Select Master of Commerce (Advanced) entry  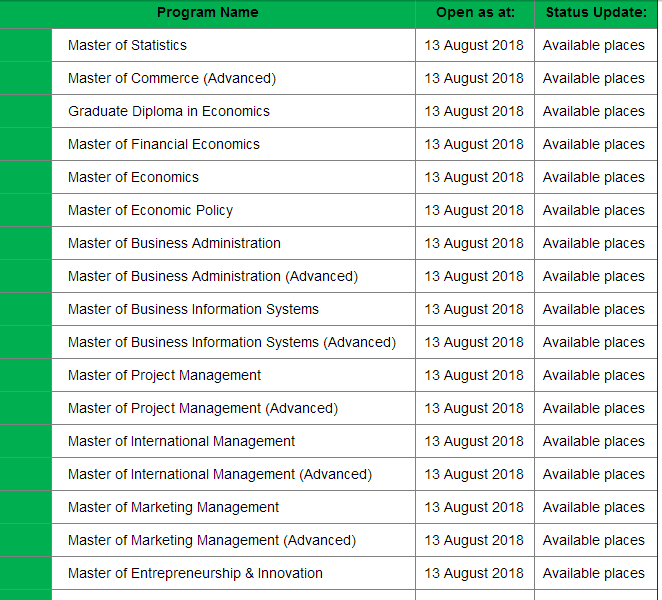[x=172, y=78]
